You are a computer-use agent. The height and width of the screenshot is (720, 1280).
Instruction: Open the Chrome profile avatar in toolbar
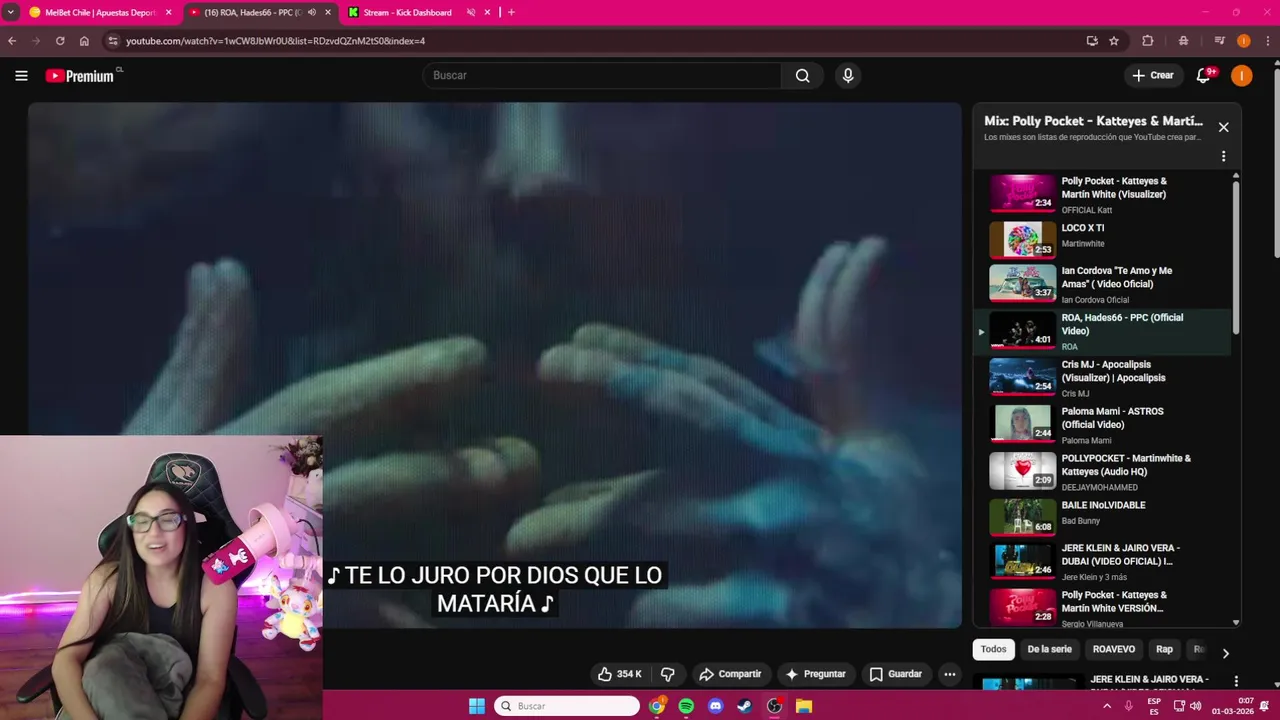pyautogui.click(x=1243, y=41)
